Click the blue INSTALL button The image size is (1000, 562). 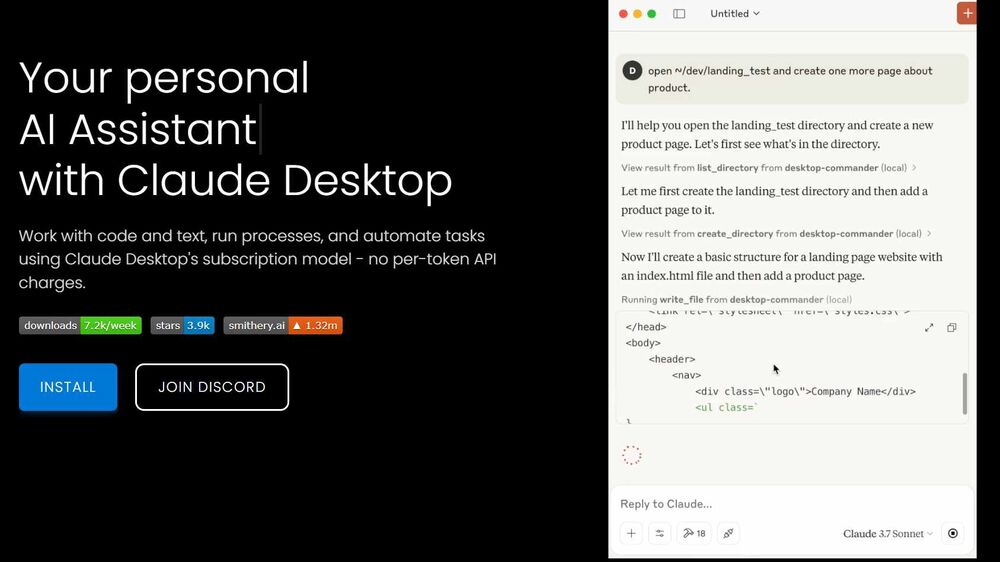click(68, 387)
